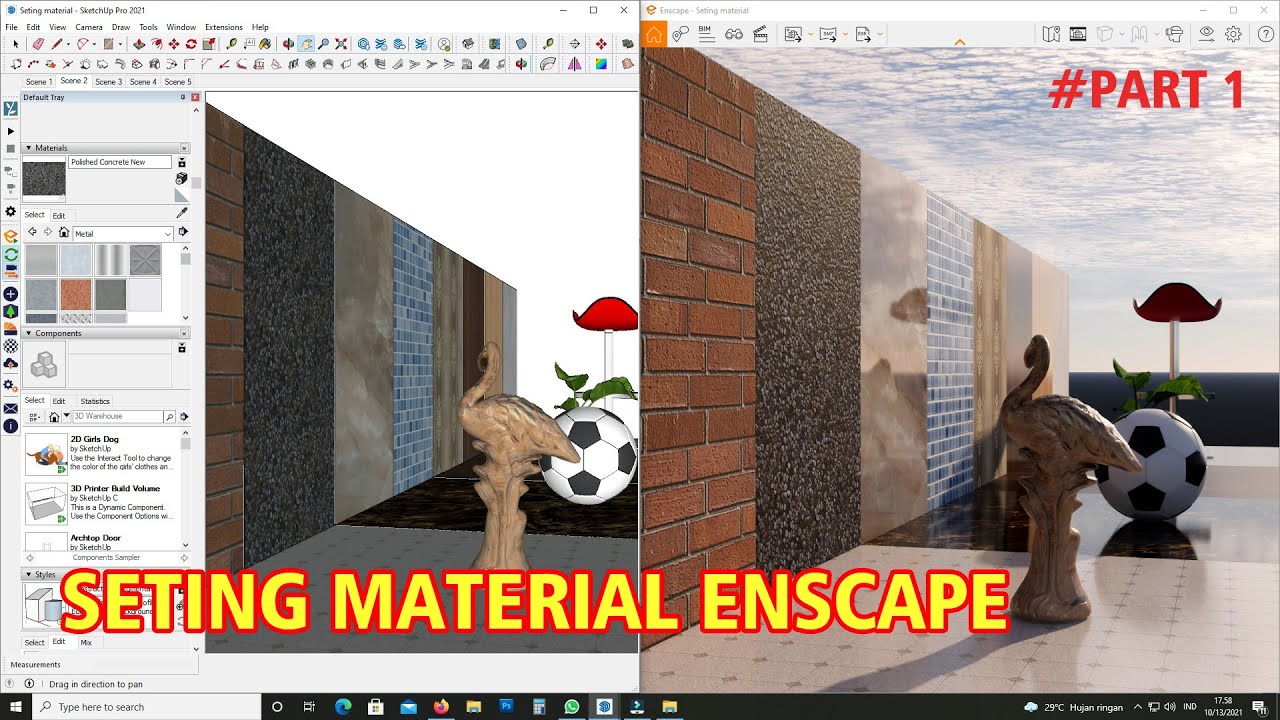This screenshot has height=720, width=1280.
Task: Open the Enscape screenshot export dropdown arrow
Action: coord(810,34)
